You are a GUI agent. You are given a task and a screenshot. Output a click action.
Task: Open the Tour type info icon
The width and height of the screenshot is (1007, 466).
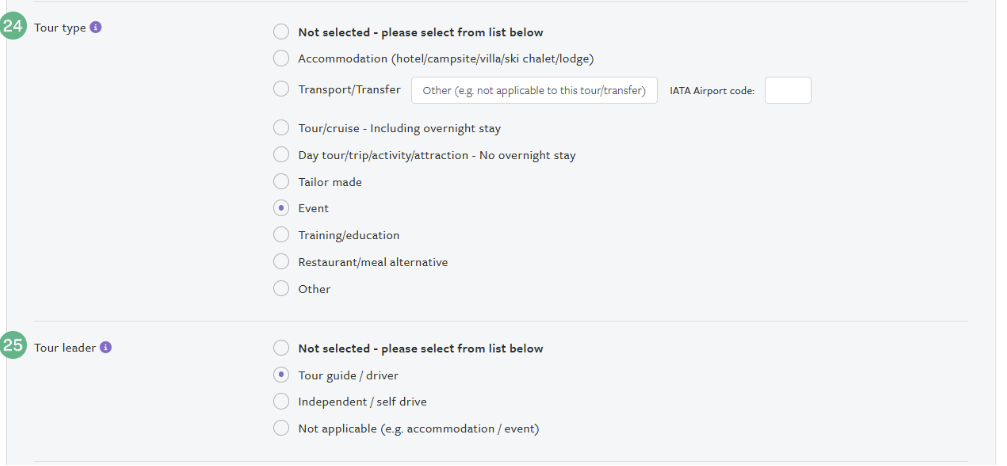96,28
